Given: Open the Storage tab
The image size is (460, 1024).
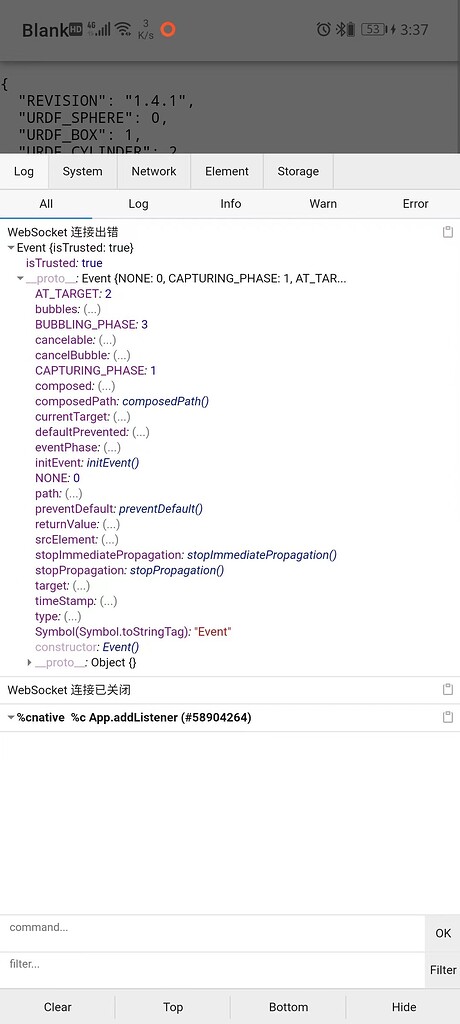Looking at the screenshot, I should [x=298, y=171].
